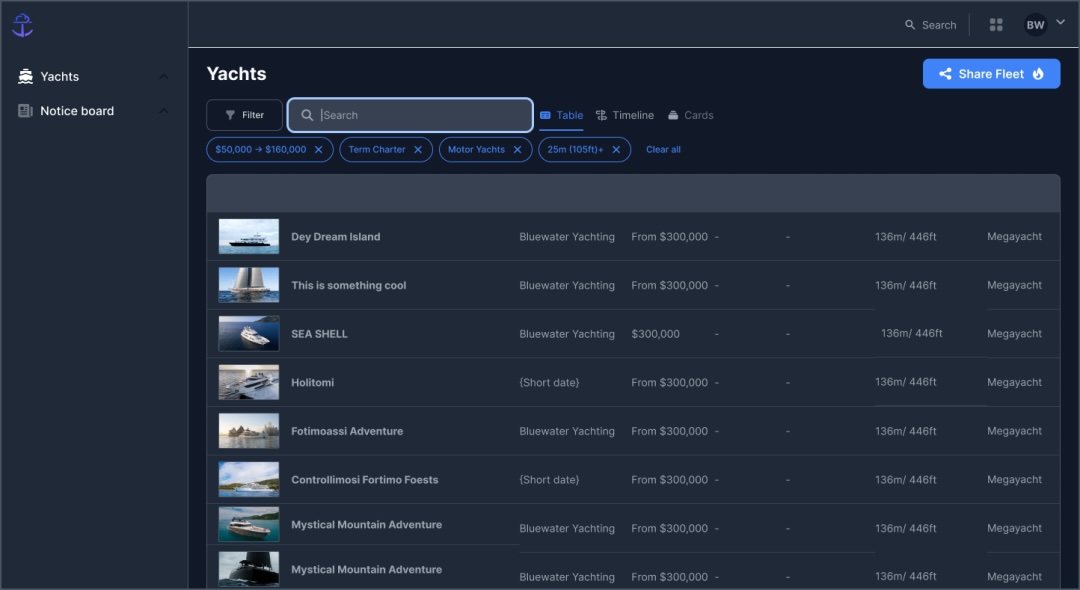Select the Table view tab
Viewport: 1080px width, 590px height.
tap(561, 115)
